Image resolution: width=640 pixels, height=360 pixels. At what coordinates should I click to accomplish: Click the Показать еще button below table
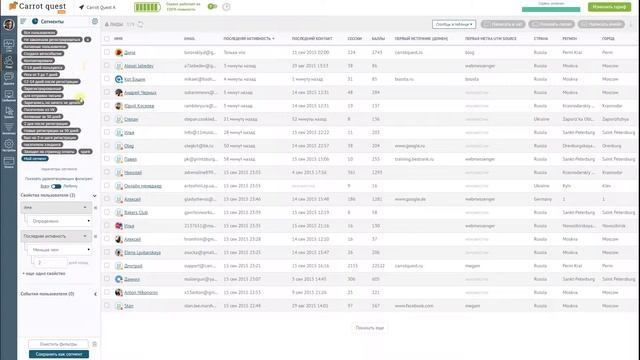tap(369, 328)
